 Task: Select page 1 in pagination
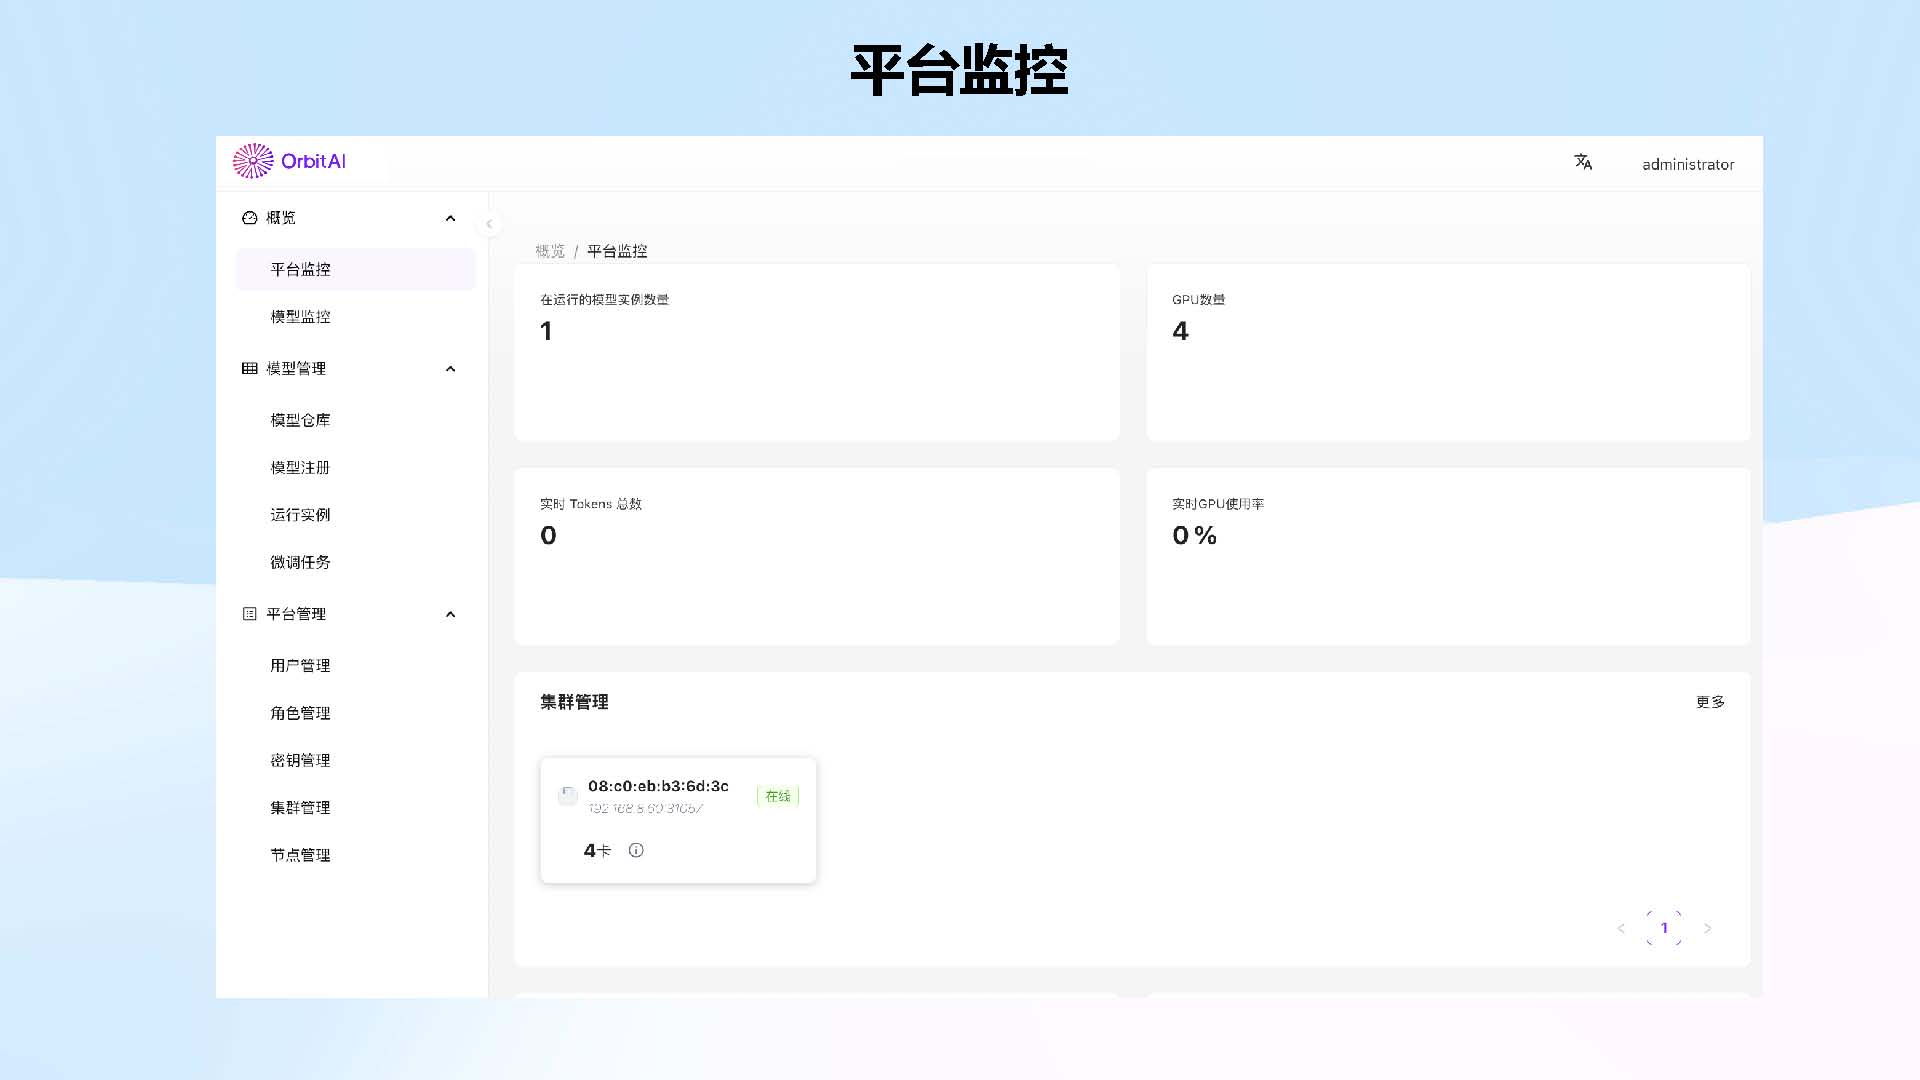pyautogui.click(x=1664, y=928)
